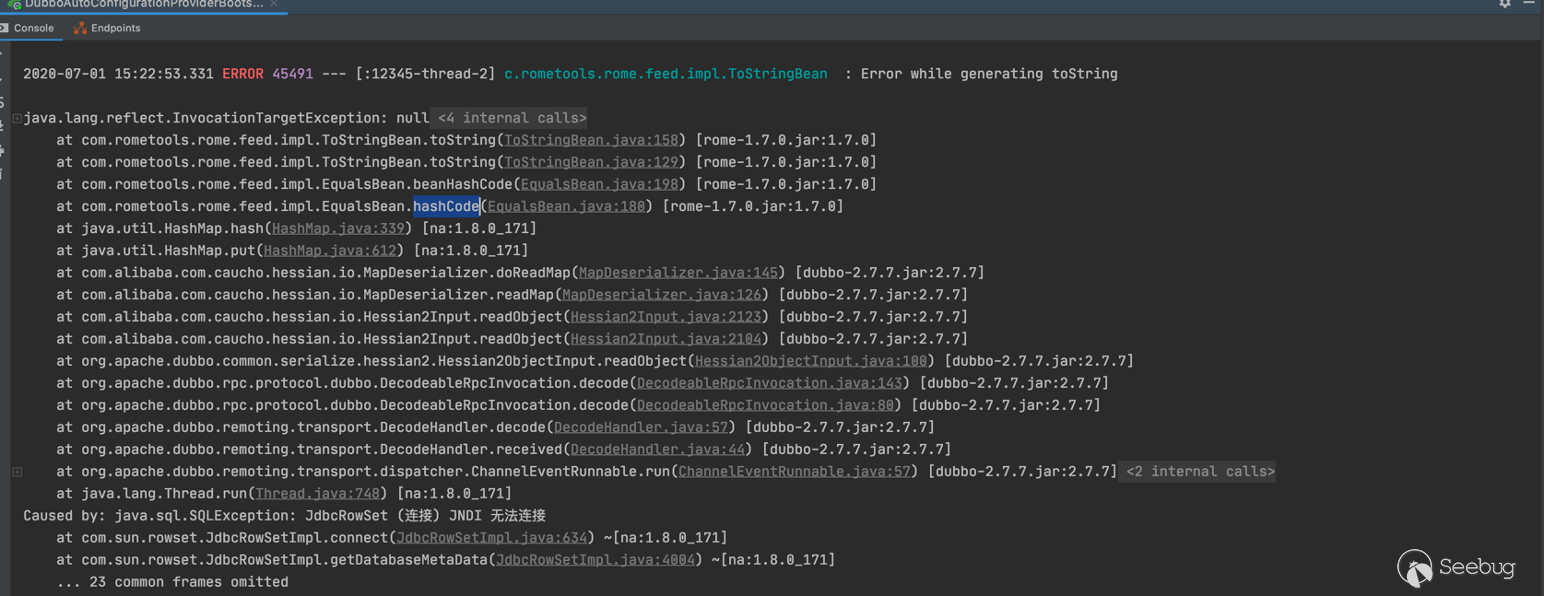Open the HashMap.java:612 link
This screenshot has width=1544, height=596.
coord(331,250)
